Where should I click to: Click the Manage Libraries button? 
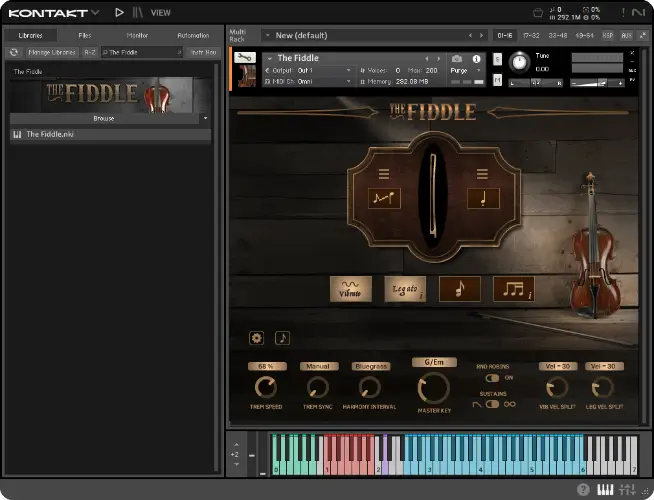[52, 52]
